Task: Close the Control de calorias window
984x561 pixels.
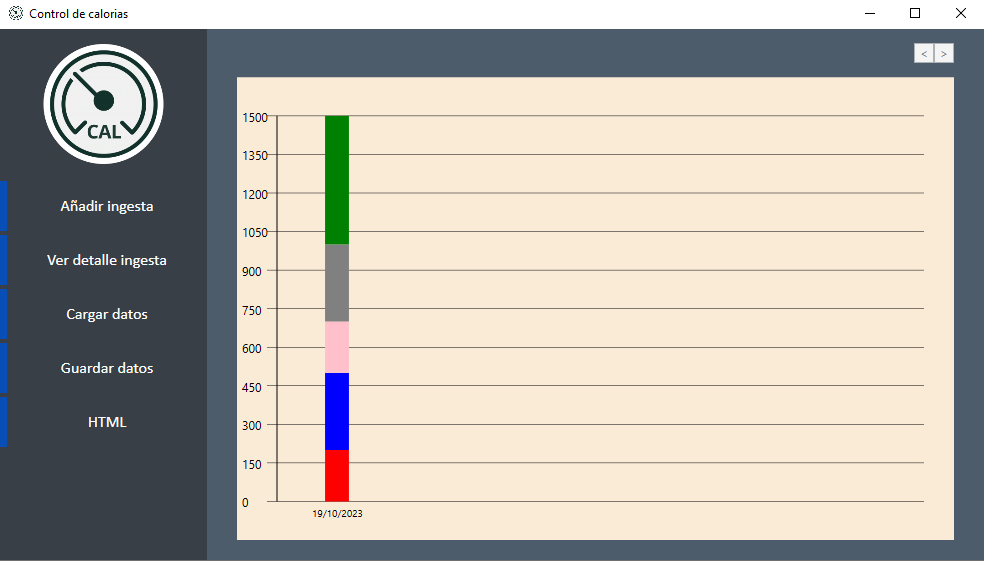Action: pyautogui.click(x=961, y=13)
